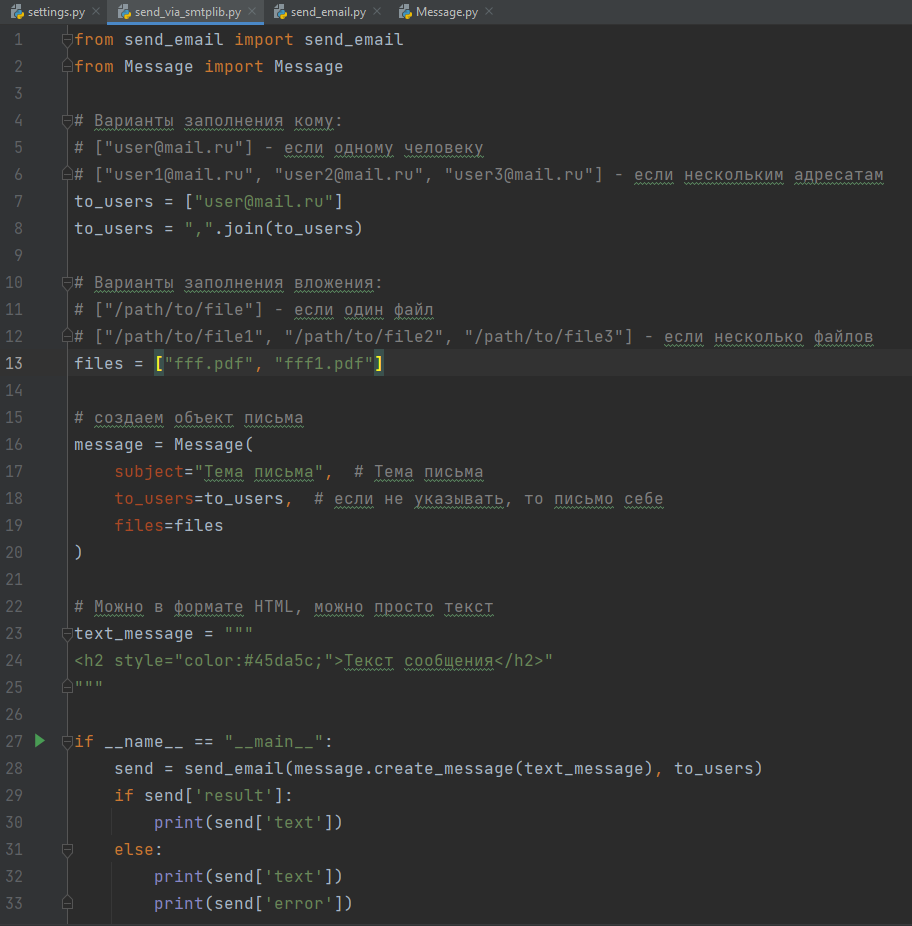The image size is (912, 926).
Task: Click comment "если нескольким адресатам" on line 6
Action: tap(758, 174)
